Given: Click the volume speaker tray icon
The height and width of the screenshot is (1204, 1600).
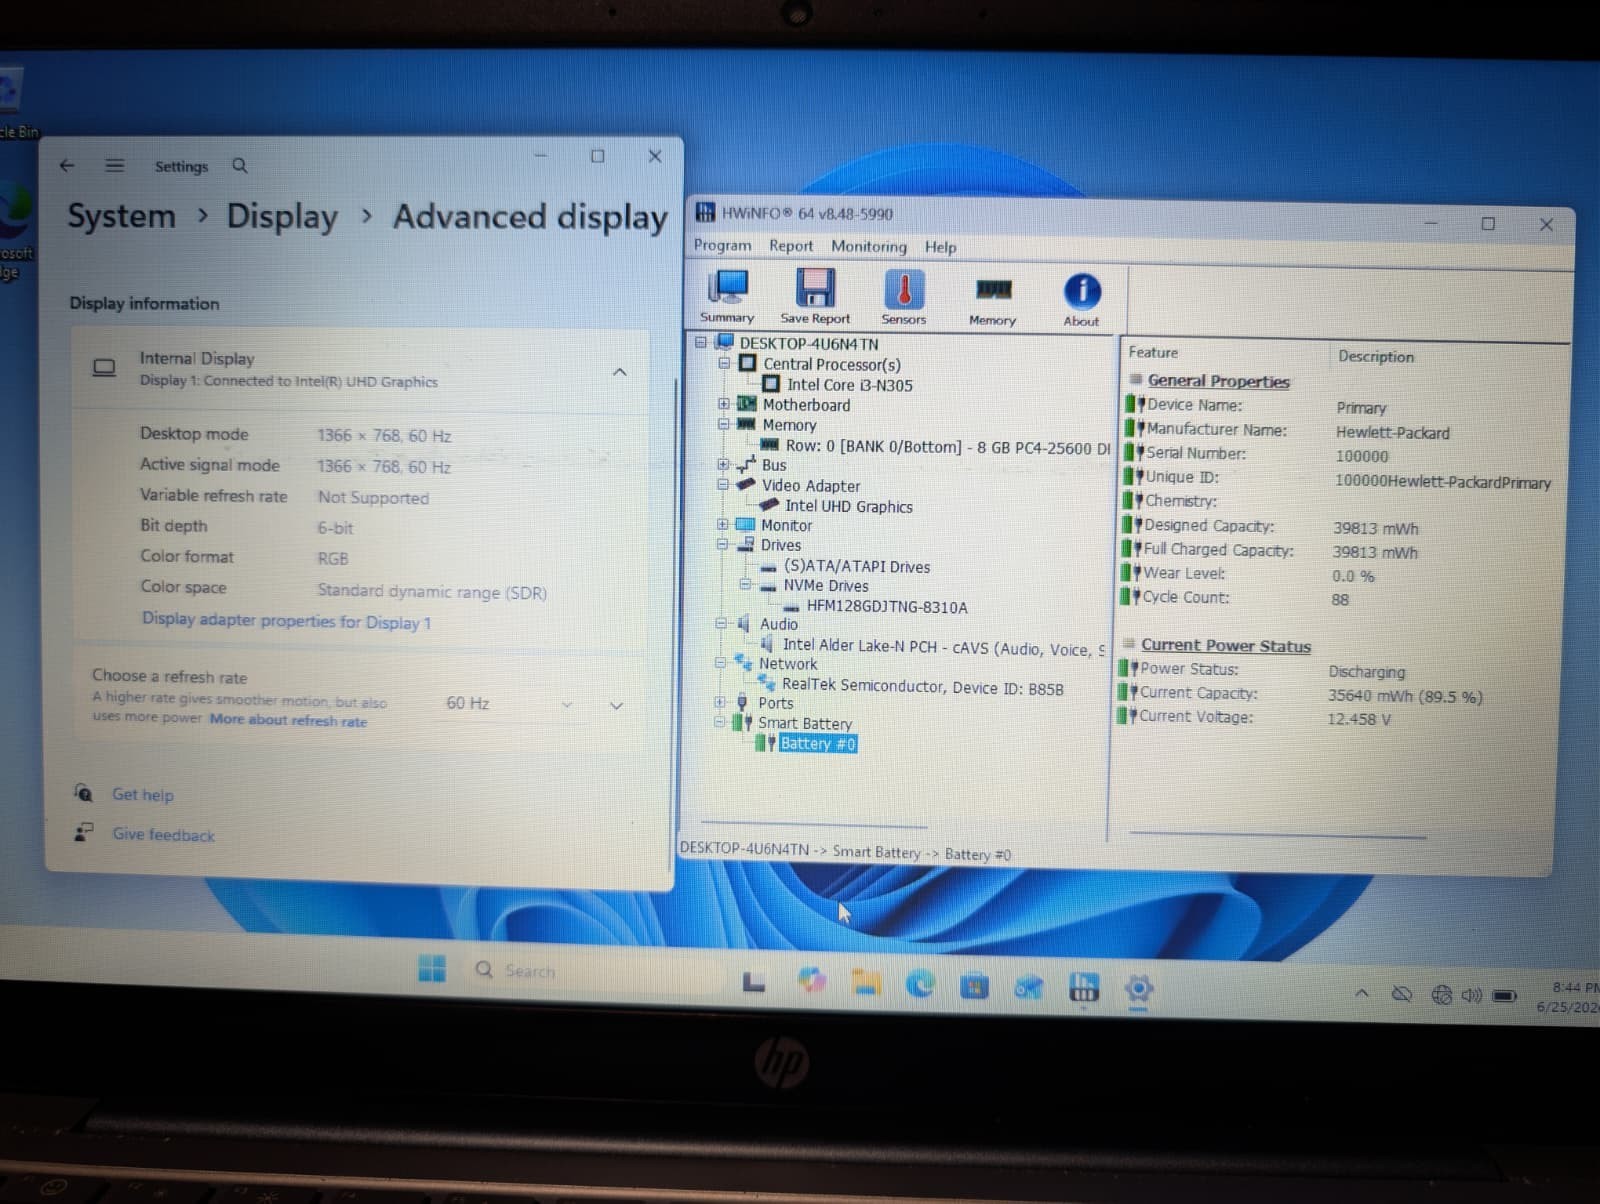Looking at the screenshot, I should pos(1471,996).
